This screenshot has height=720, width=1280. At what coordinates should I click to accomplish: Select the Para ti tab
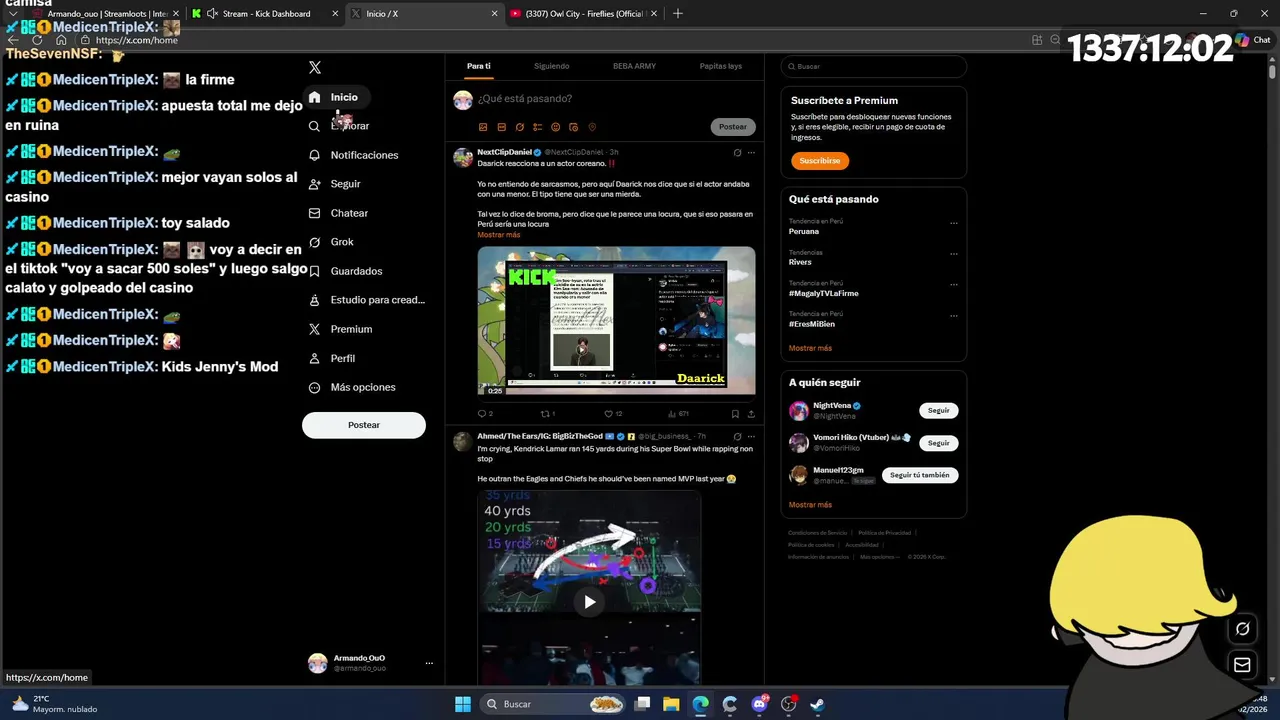pyautogui.click(x=479, y=66)
